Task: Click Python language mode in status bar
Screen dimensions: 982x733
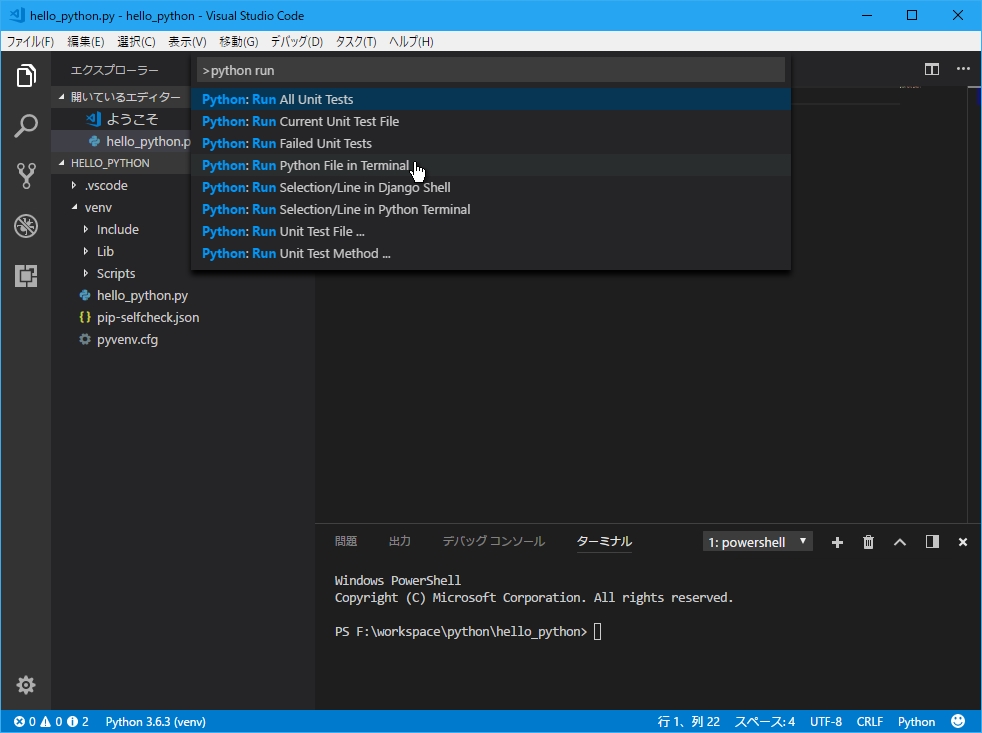Action: point(916,722)
